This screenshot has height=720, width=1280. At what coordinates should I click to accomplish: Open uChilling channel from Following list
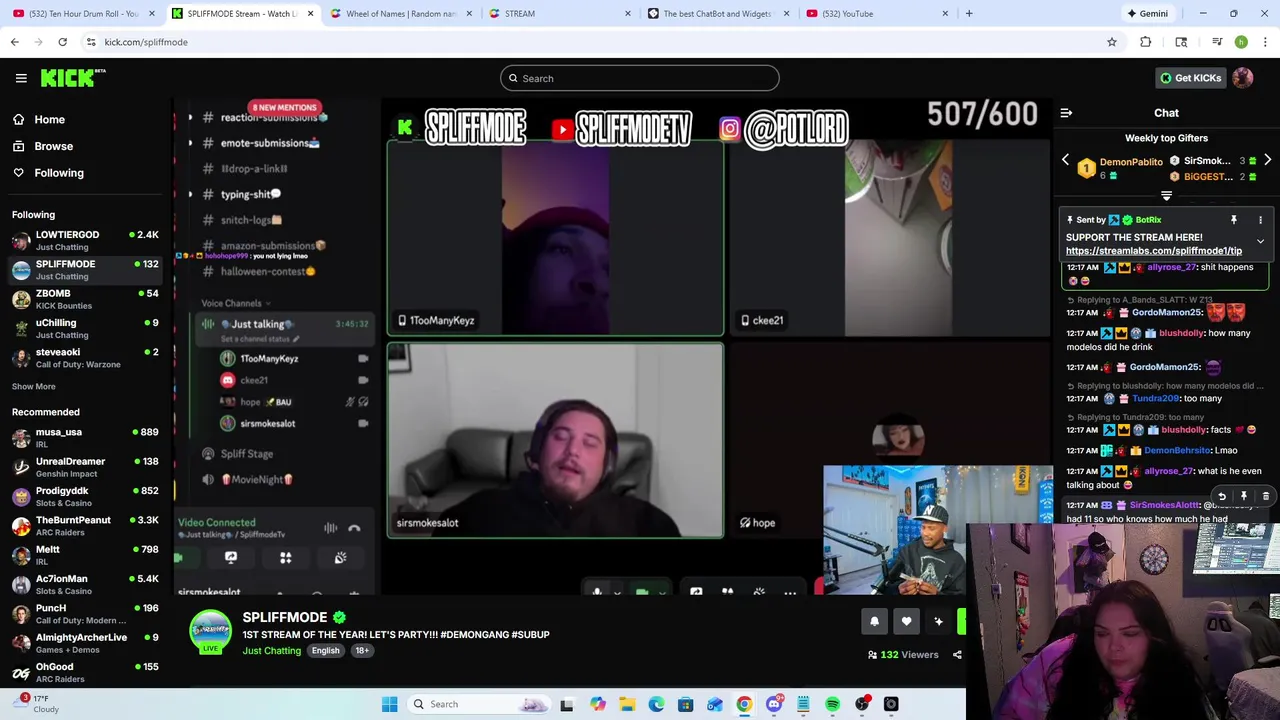click(85, 328)
